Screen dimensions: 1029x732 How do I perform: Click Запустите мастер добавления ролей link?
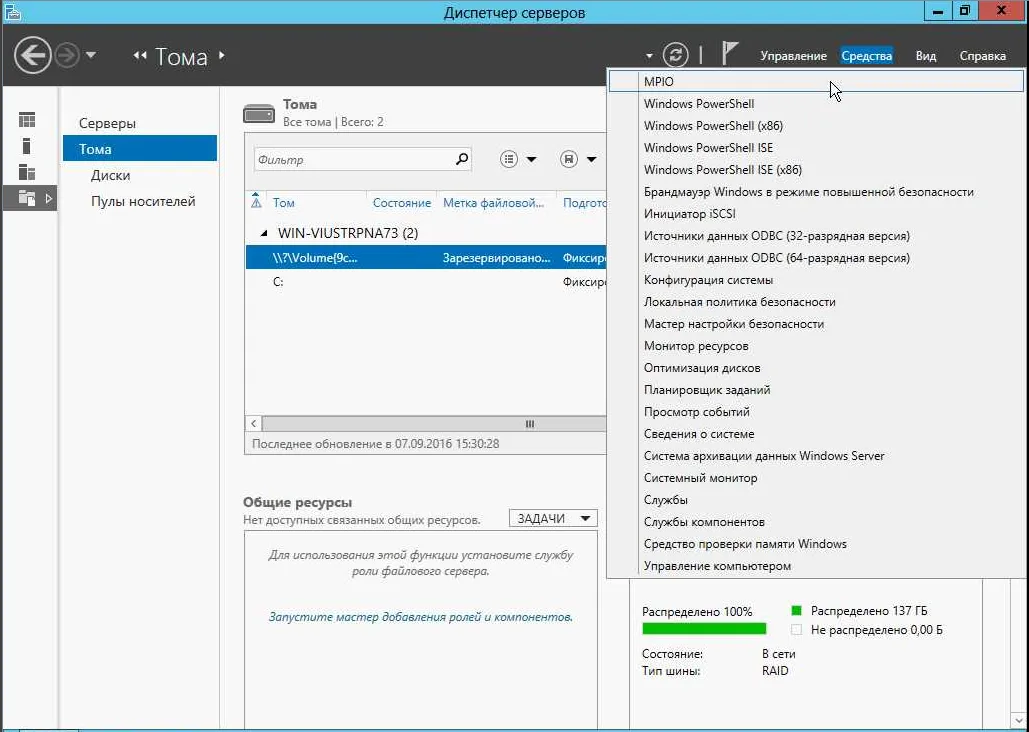[x=421, y=617]
